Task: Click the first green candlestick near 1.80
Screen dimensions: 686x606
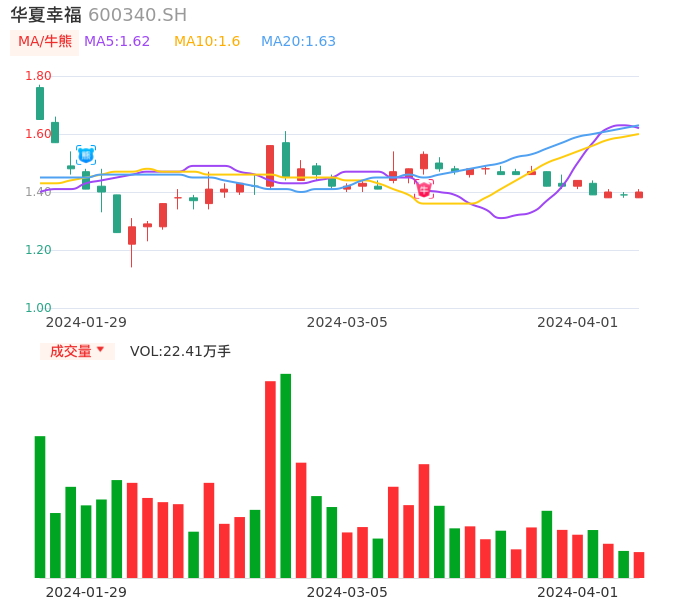Action: (40, 103)
